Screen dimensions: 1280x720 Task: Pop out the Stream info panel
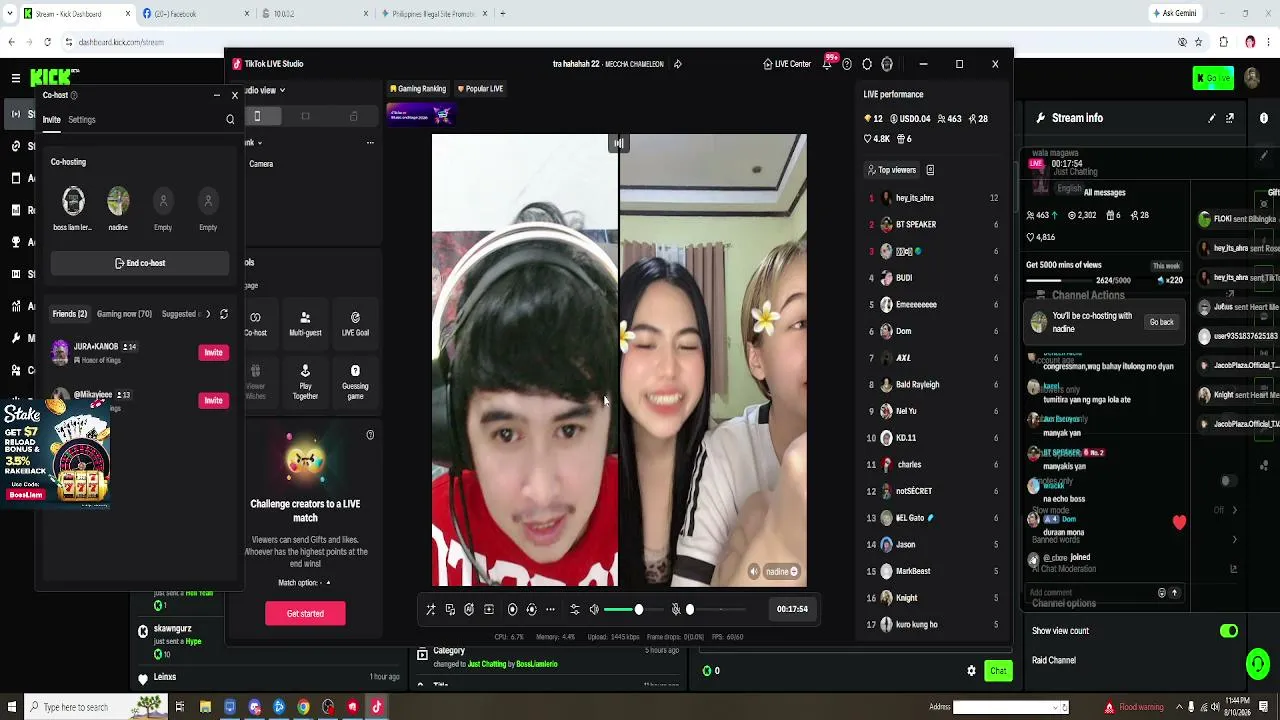(1230, 118)
